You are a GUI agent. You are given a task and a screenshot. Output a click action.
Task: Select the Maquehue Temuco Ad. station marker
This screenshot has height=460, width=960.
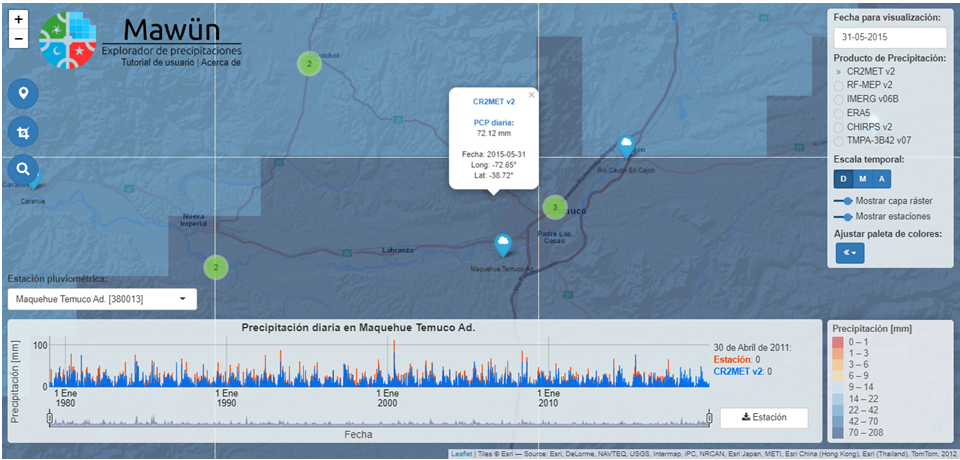click(x=502, y=244)
